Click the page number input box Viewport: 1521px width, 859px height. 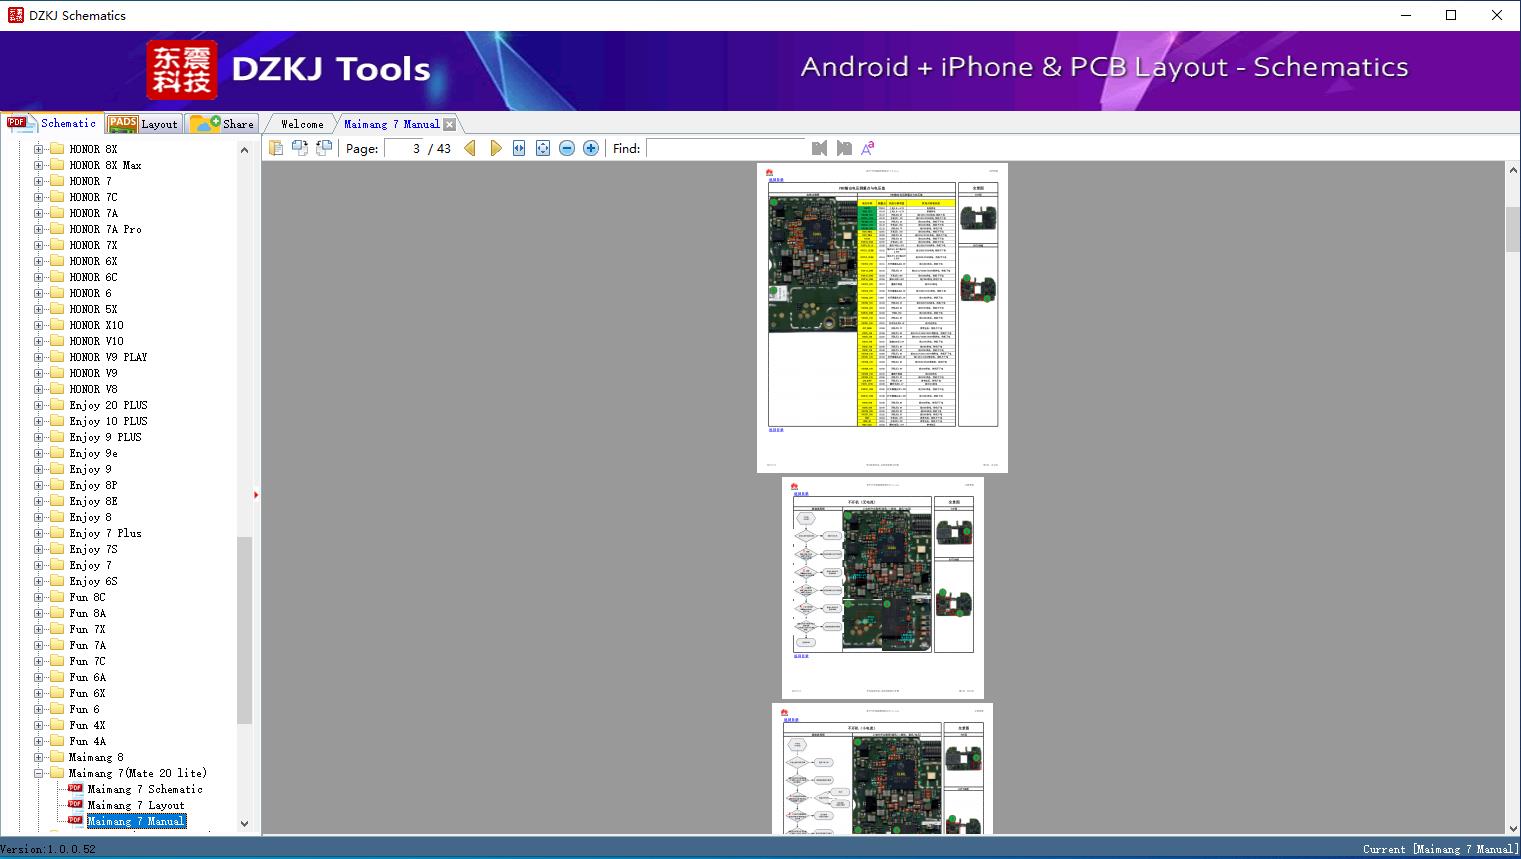pos(405,148)
